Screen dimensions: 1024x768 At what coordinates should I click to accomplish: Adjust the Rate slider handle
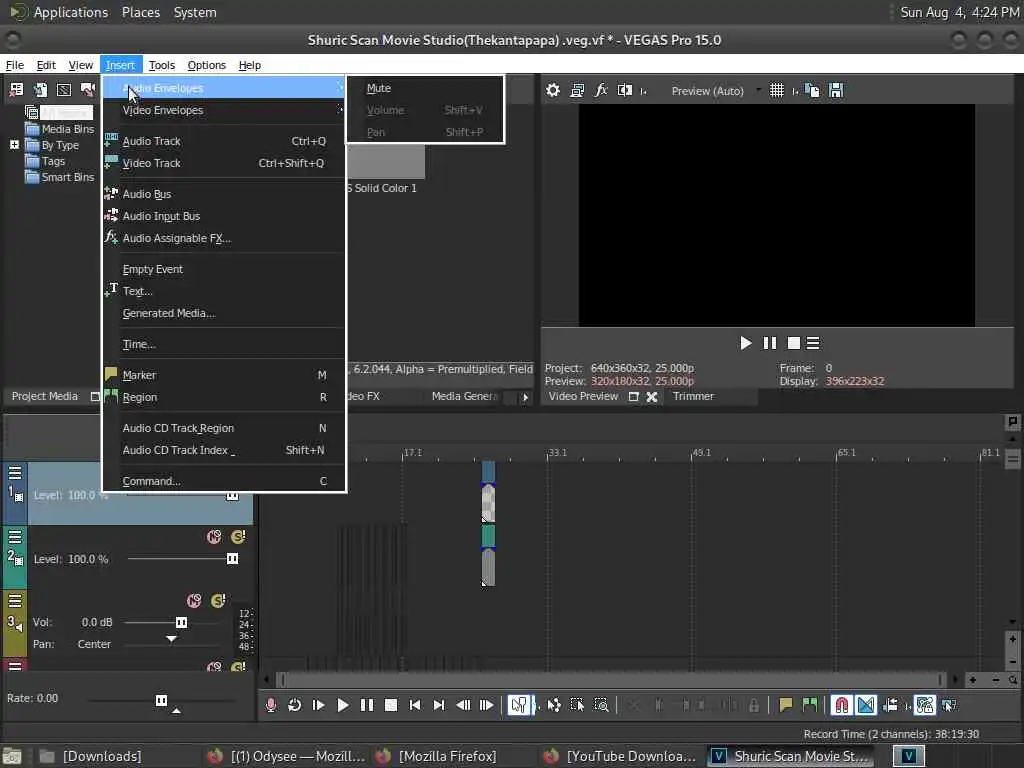pos(161,700)
